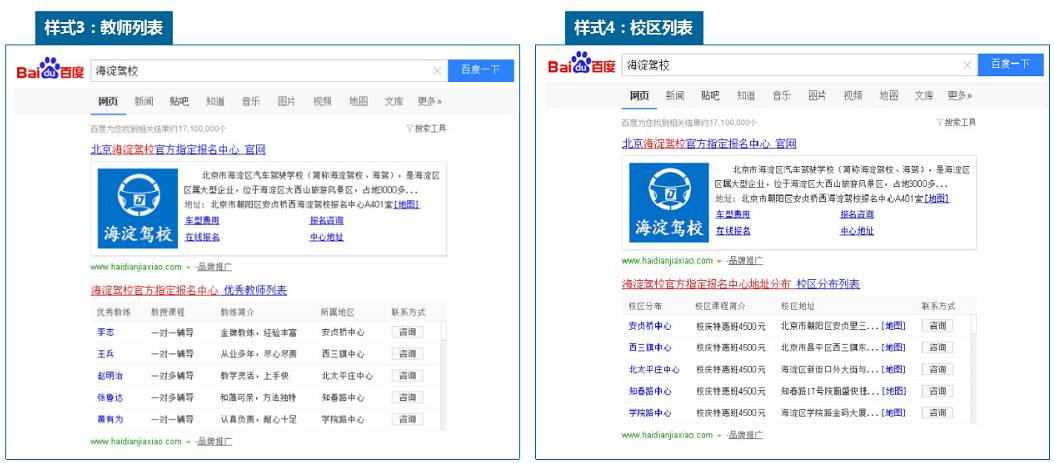Click the 海淀驾校 logo image in the campus list panel
This screenshot has width=1054, height=463.
point(669,202)
